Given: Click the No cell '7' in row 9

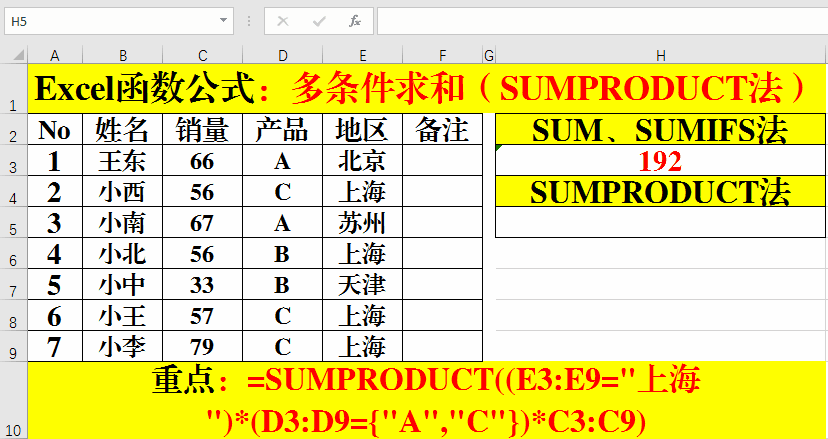Looking at the screenshot, I should pos(55,347).
